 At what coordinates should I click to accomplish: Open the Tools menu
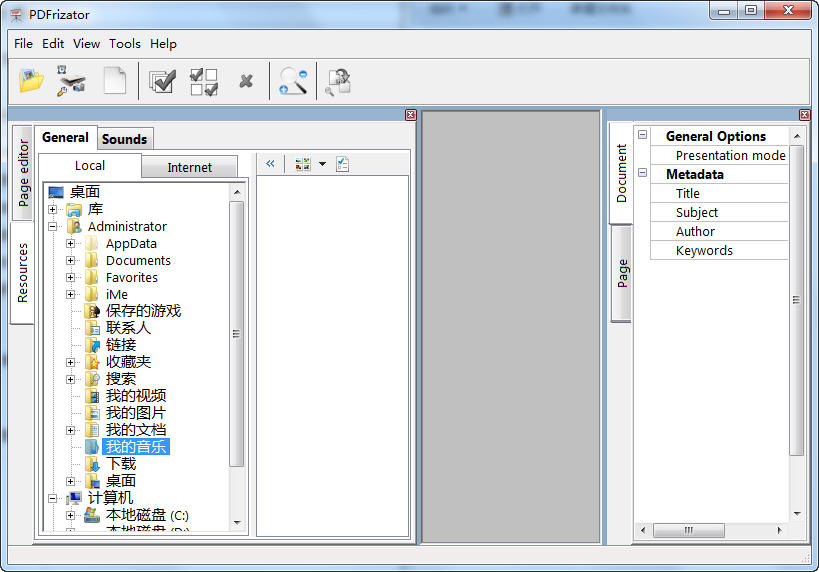pyautogui.click(x=124, y=44)
